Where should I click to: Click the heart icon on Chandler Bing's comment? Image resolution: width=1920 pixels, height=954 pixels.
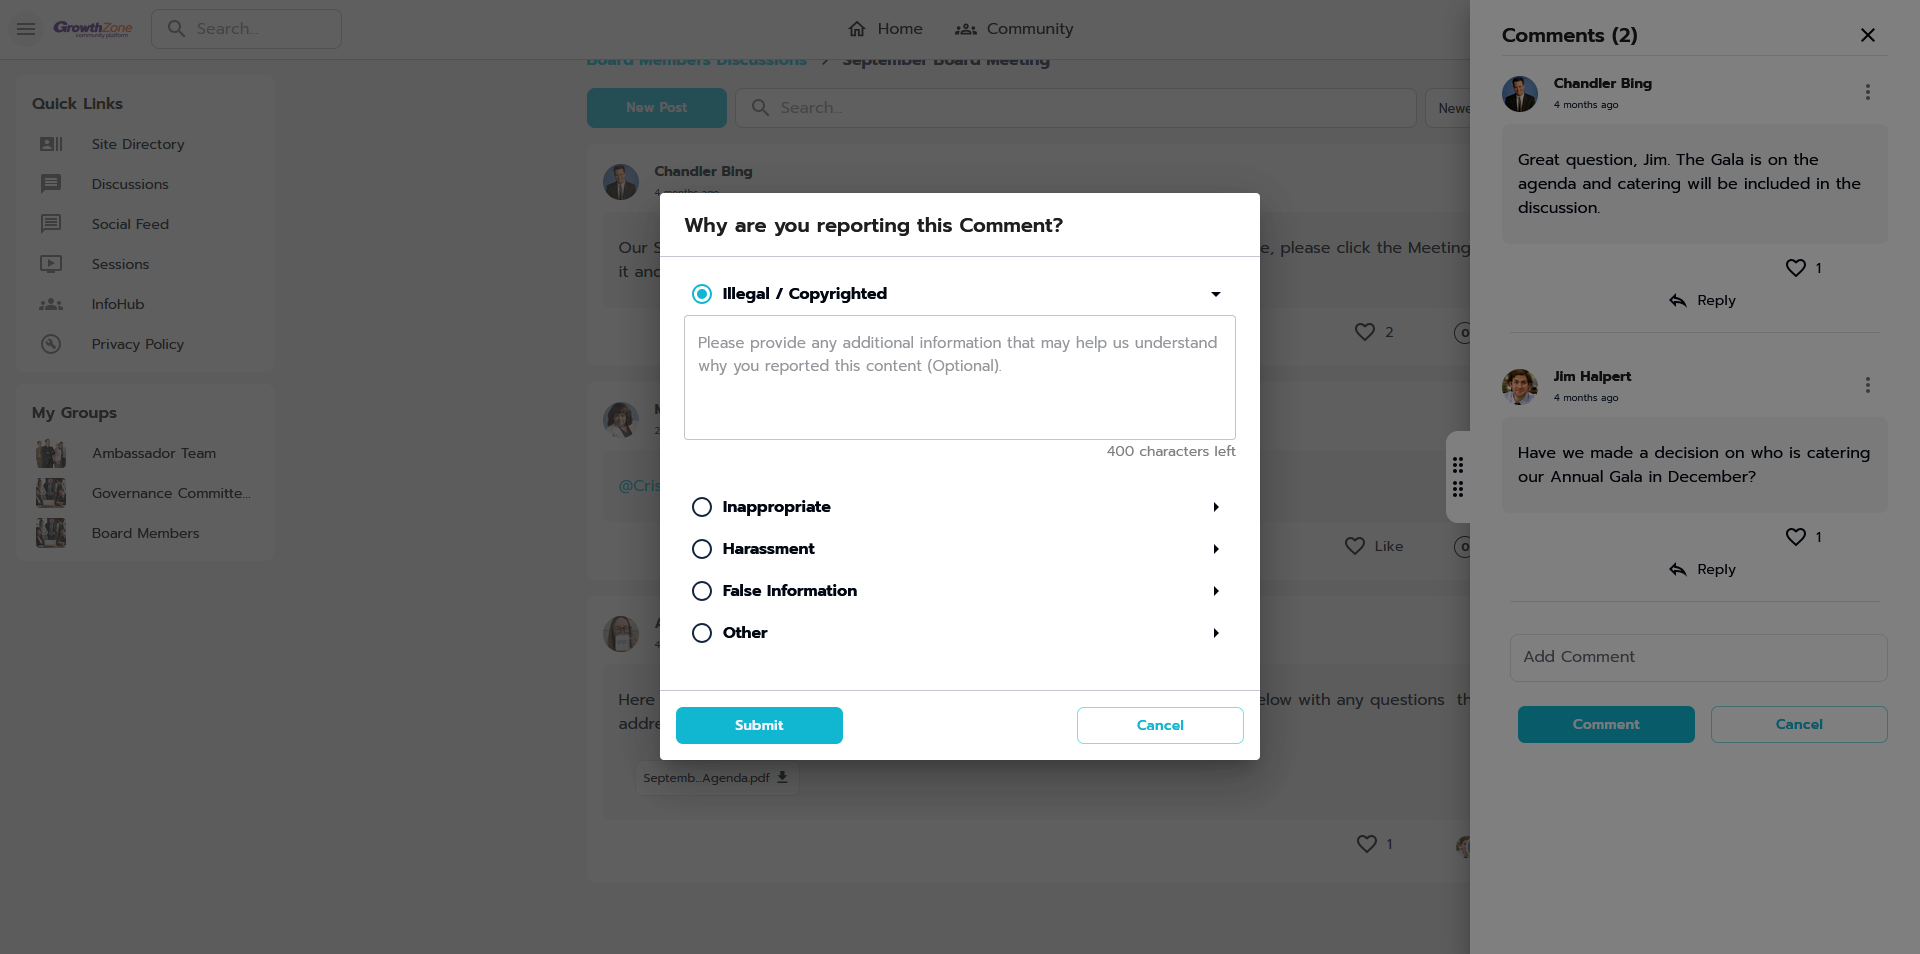click(1795, 268)
